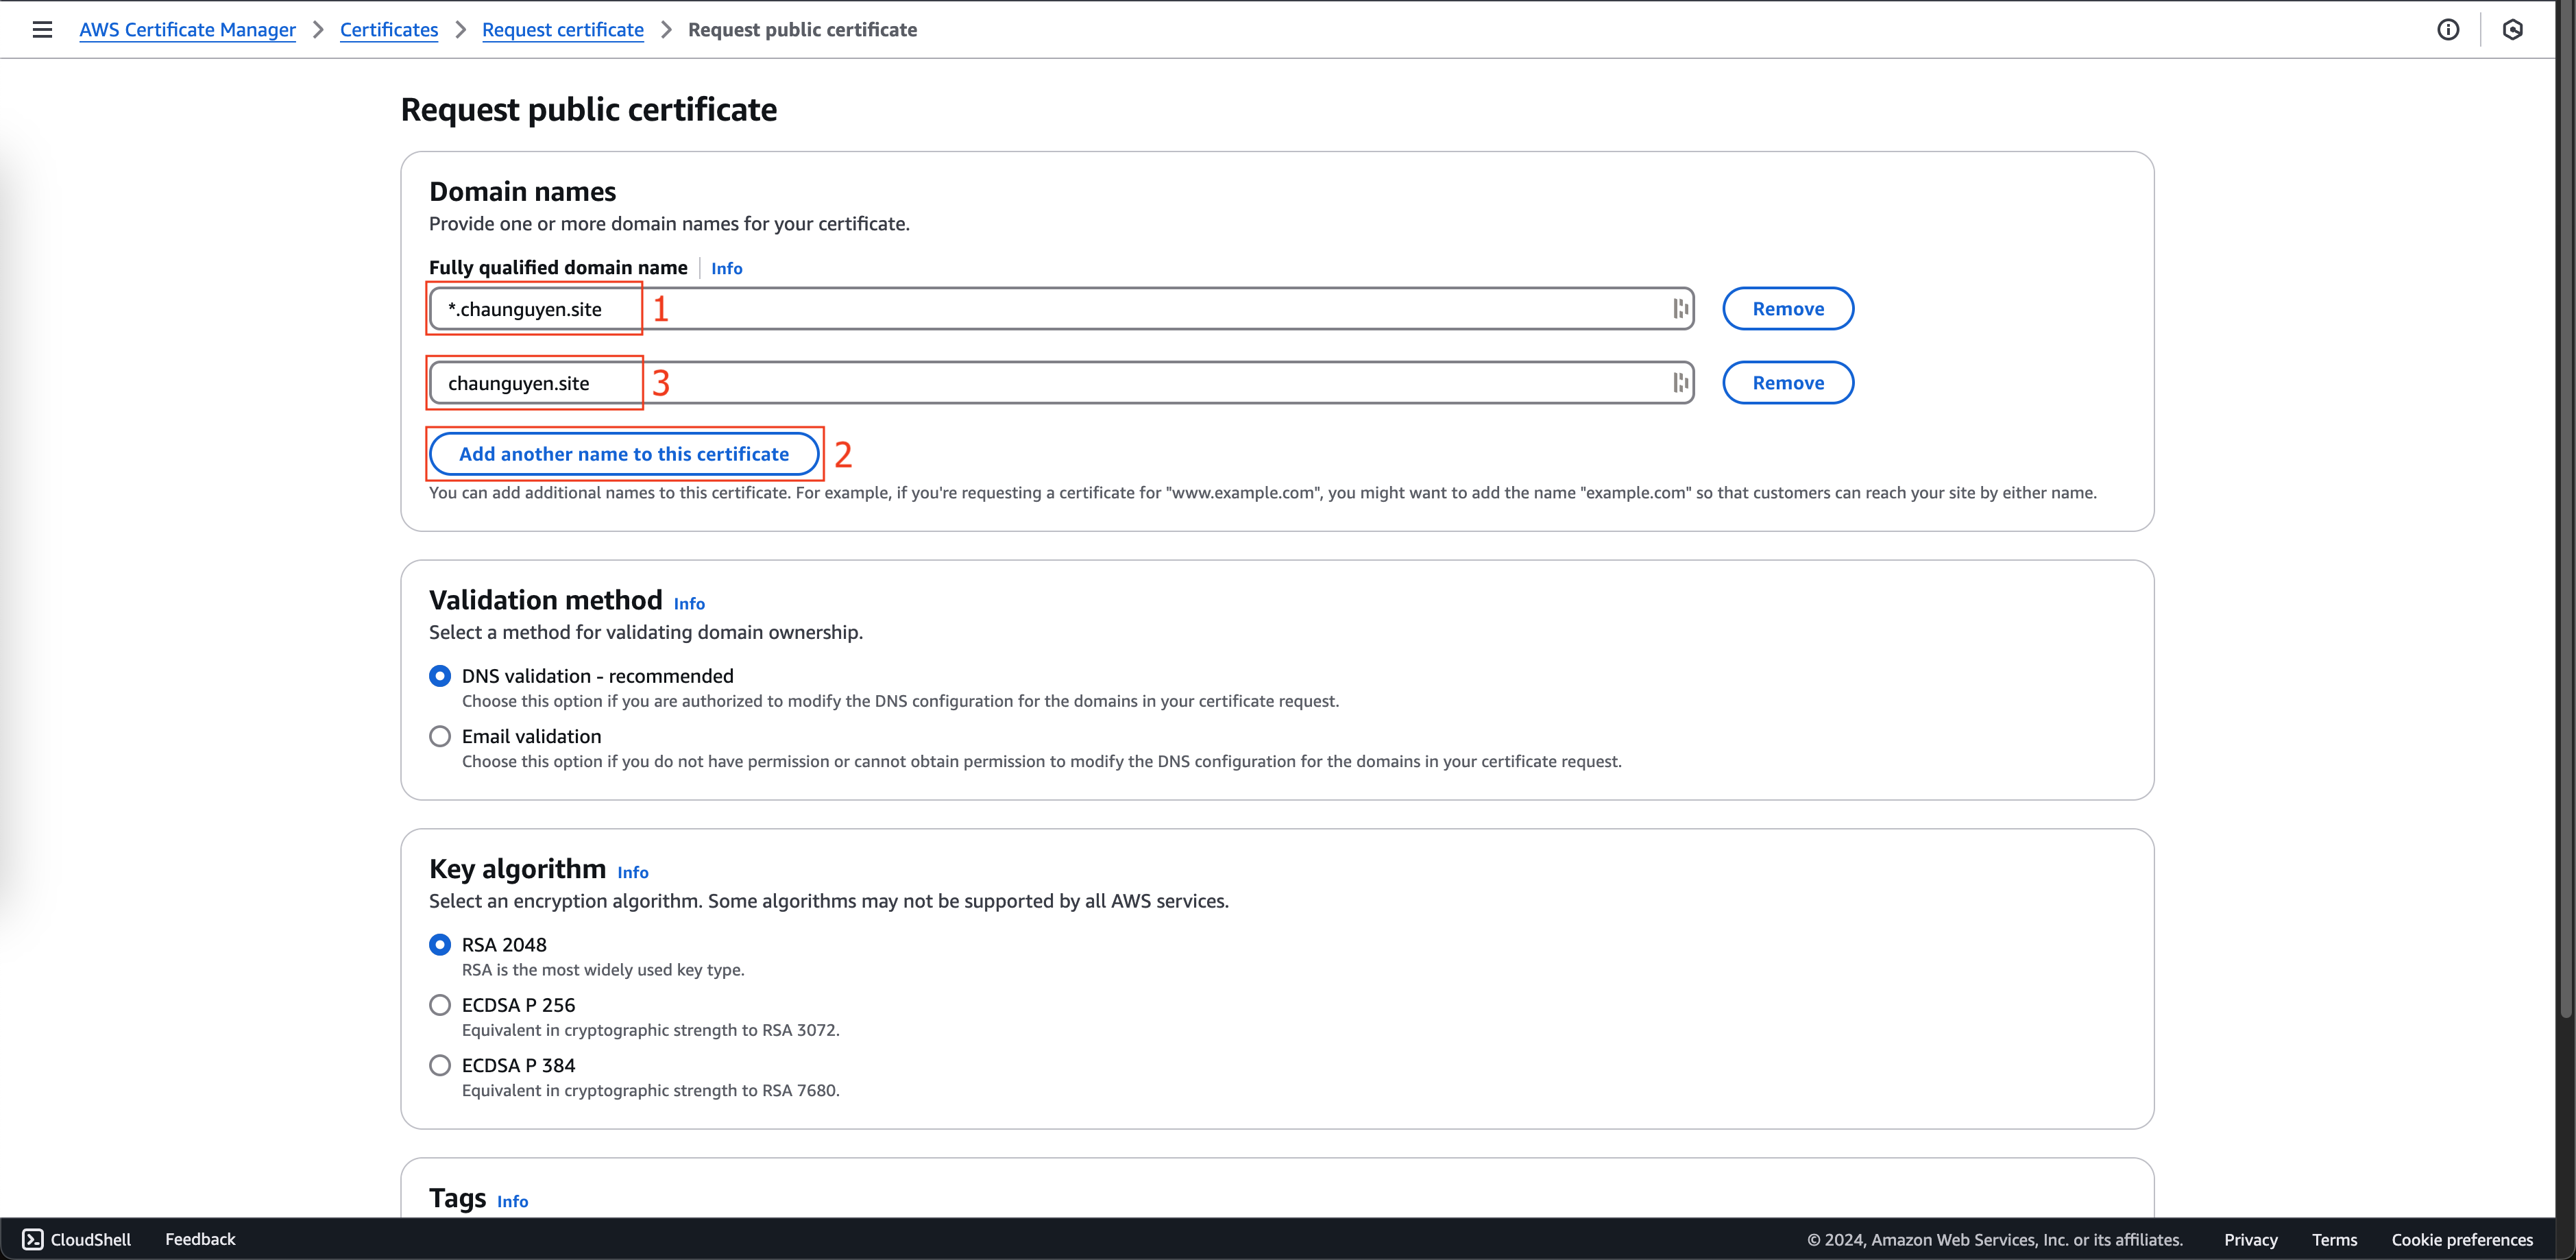
Task: Click the hamburger menu icon top left
Action: (42, 29)
